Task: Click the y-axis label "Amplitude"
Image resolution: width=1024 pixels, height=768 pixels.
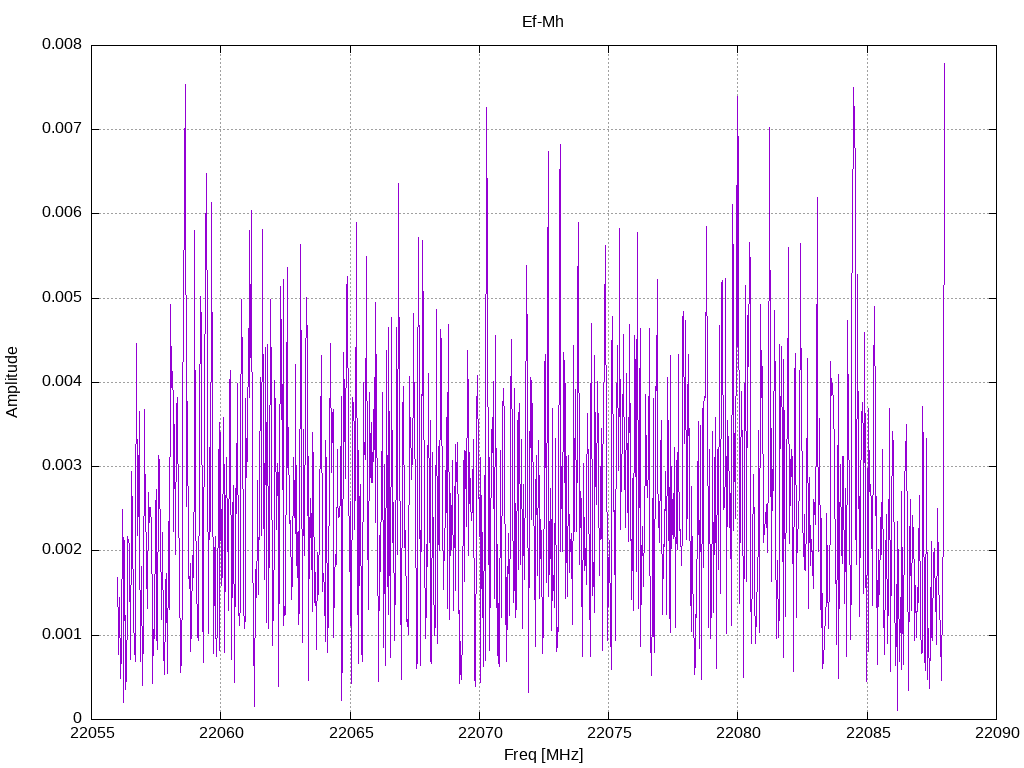Action: point(12,382)
